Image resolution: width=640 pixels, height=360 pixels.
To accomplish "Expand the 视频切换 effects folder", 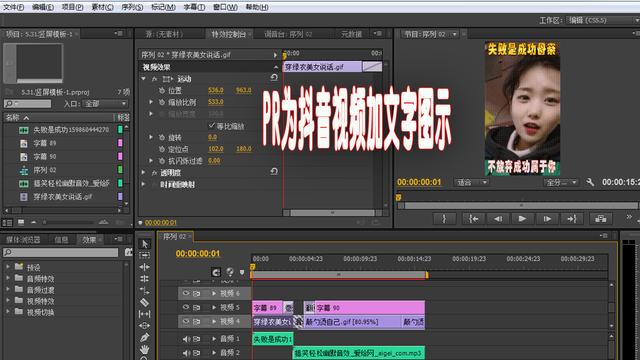I will (8, 311).
